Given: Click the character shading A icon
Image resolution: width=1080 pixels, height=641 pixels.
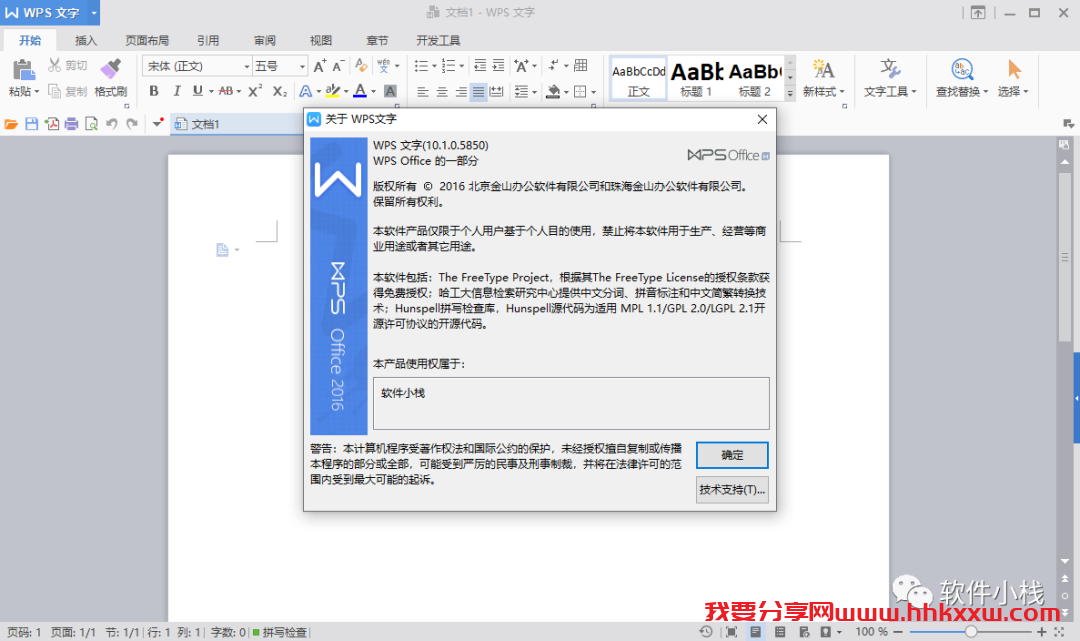Looking at the screenshot, I should click(x=390, y=91).
